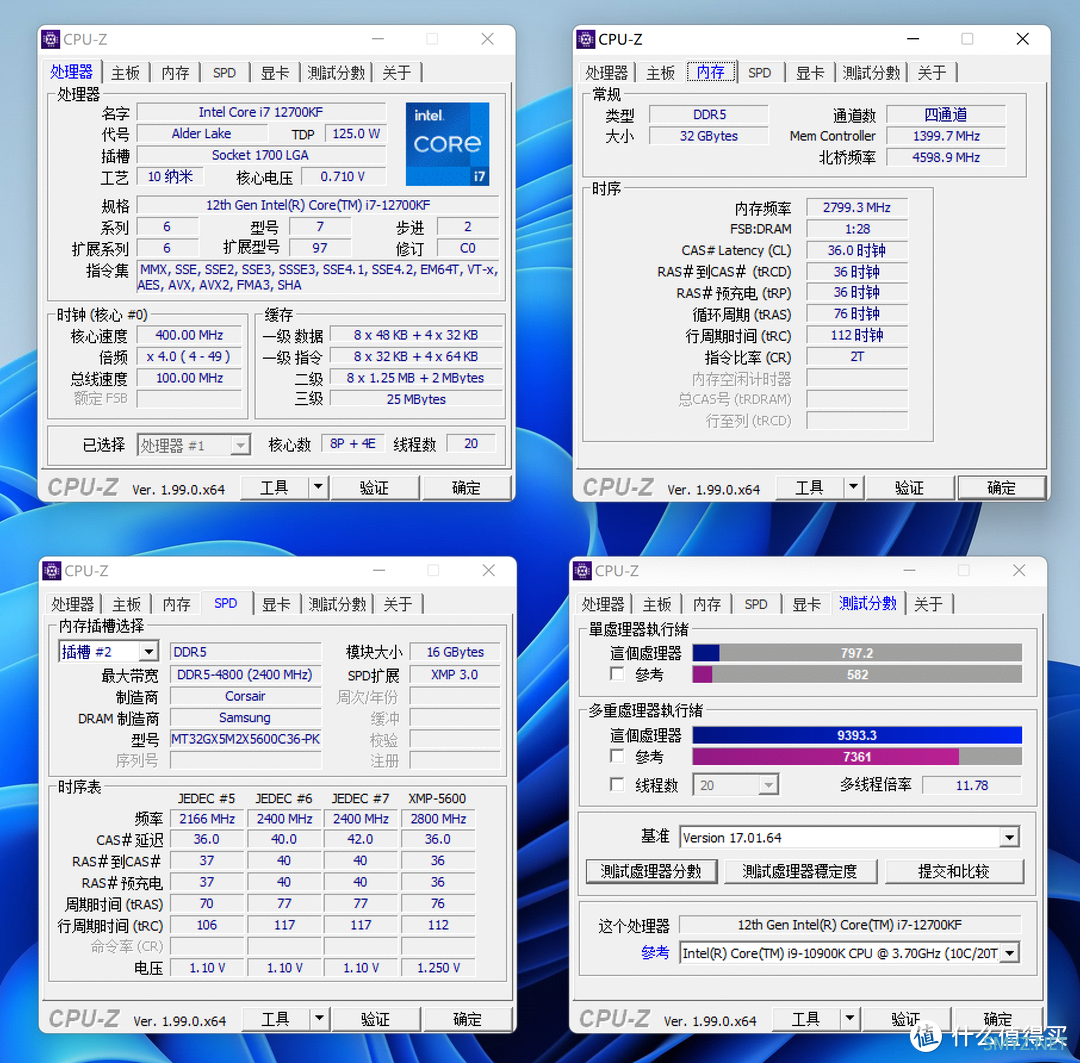Enable the 线程数 checkbox in benchmark window
Viewport: 1080px width, 1063px height.
tap(618, 785)
